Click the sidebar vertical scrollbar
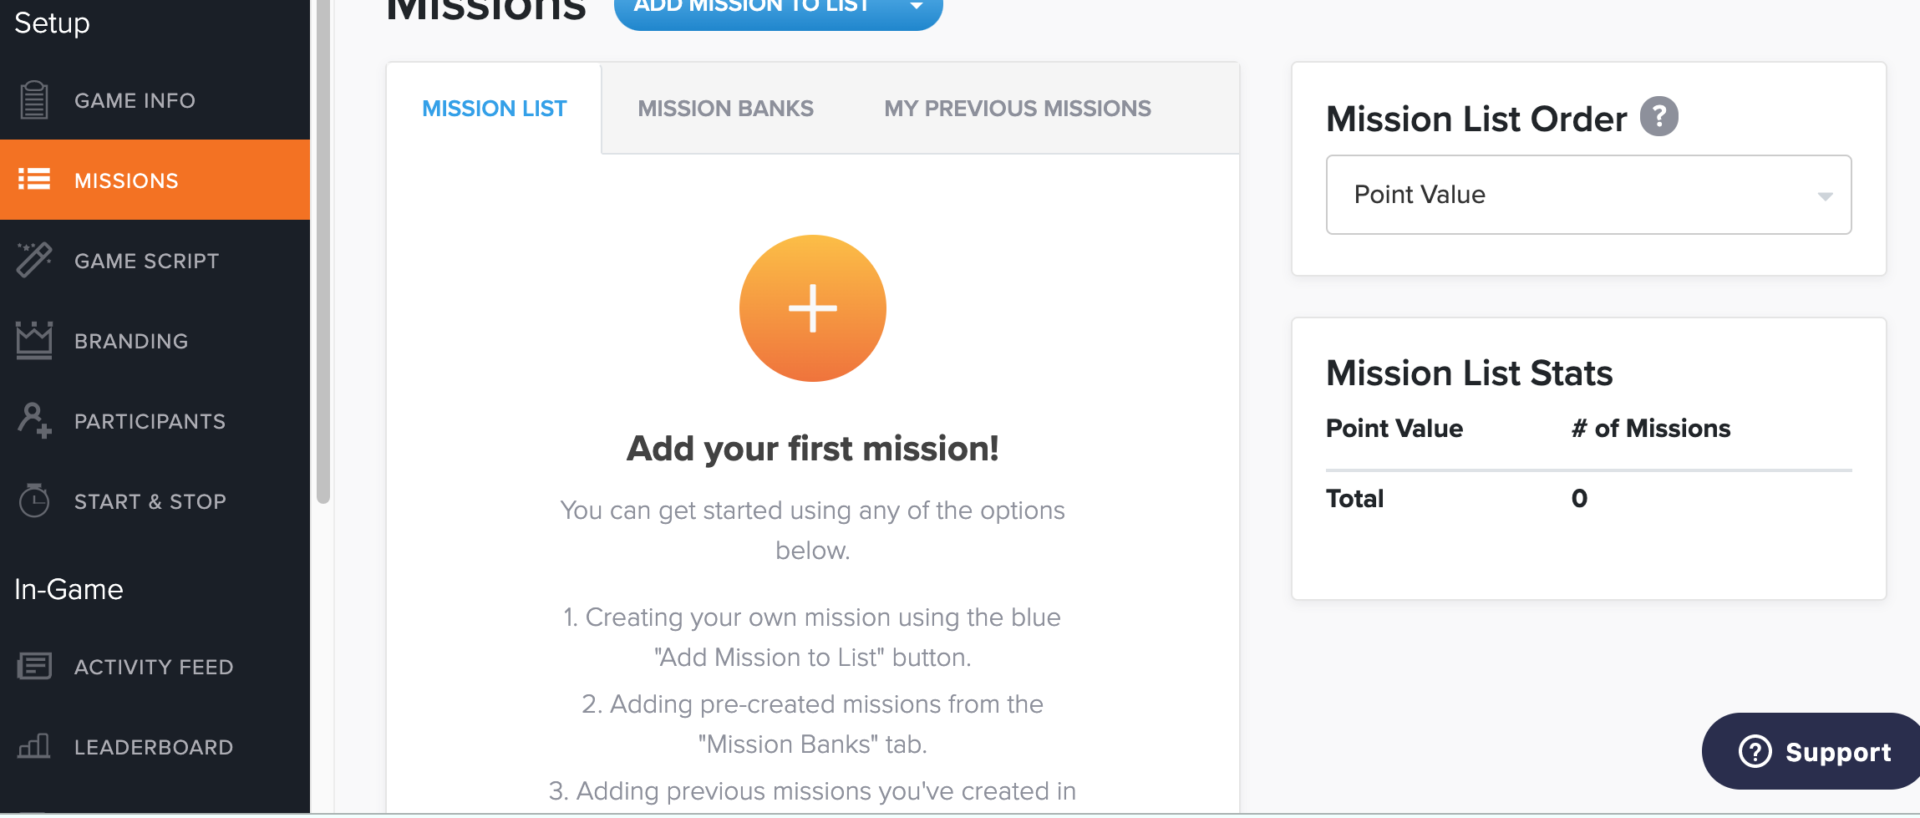This screenshot has height=818, width=1920. click(x=323, y=250)
